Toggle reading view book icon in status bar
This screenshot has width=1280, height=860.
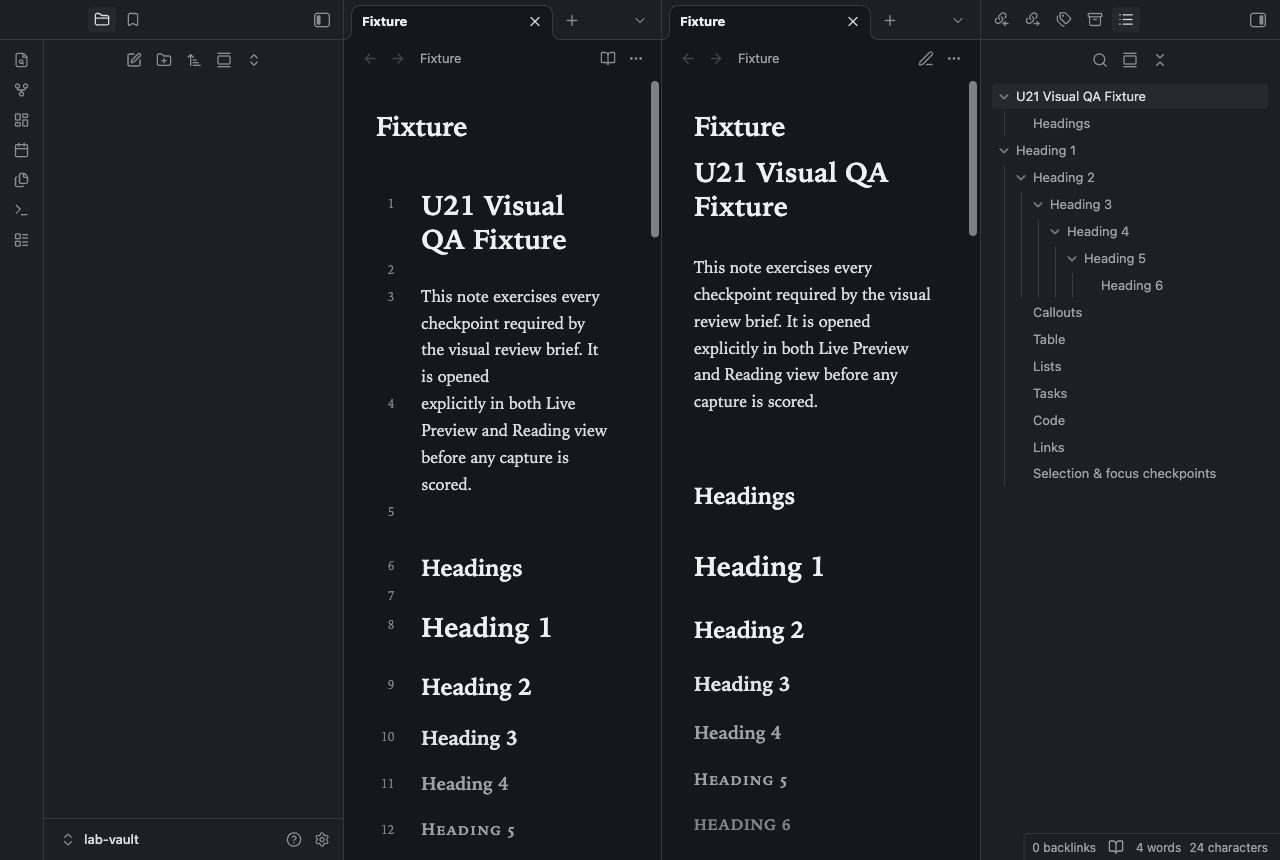click(x=1116, y=847)
